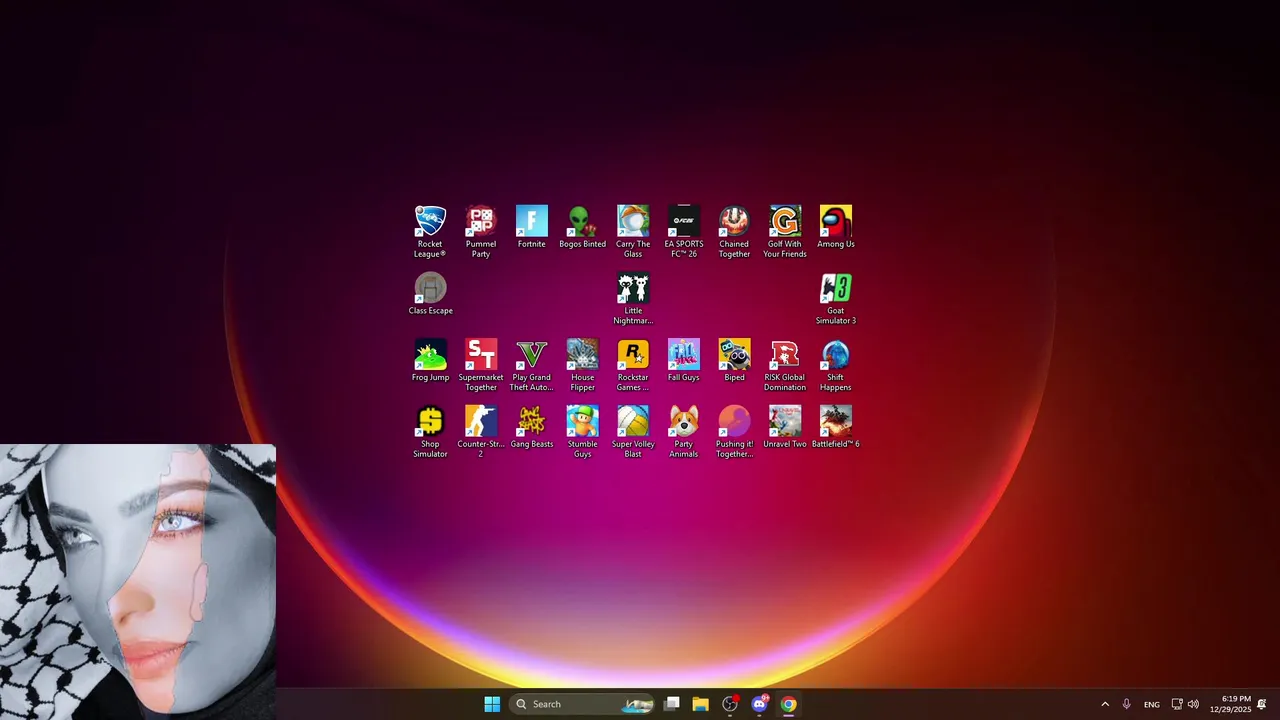1280x720 pixels.
Task: Open the clock showing 6:19 PM
Action: (1230, 704)
